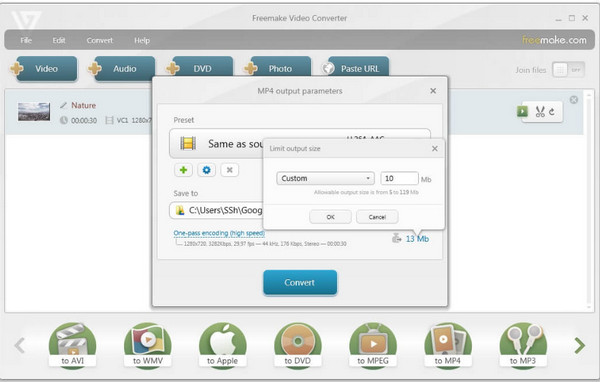Open the Convert menu
This screenshot has height=382, width=600.
click(x=99, y=40)
